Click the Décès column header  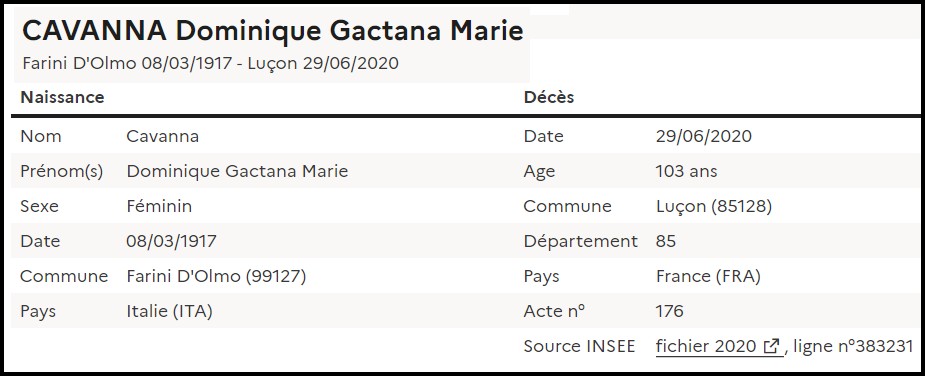click(x=549, y=97)
